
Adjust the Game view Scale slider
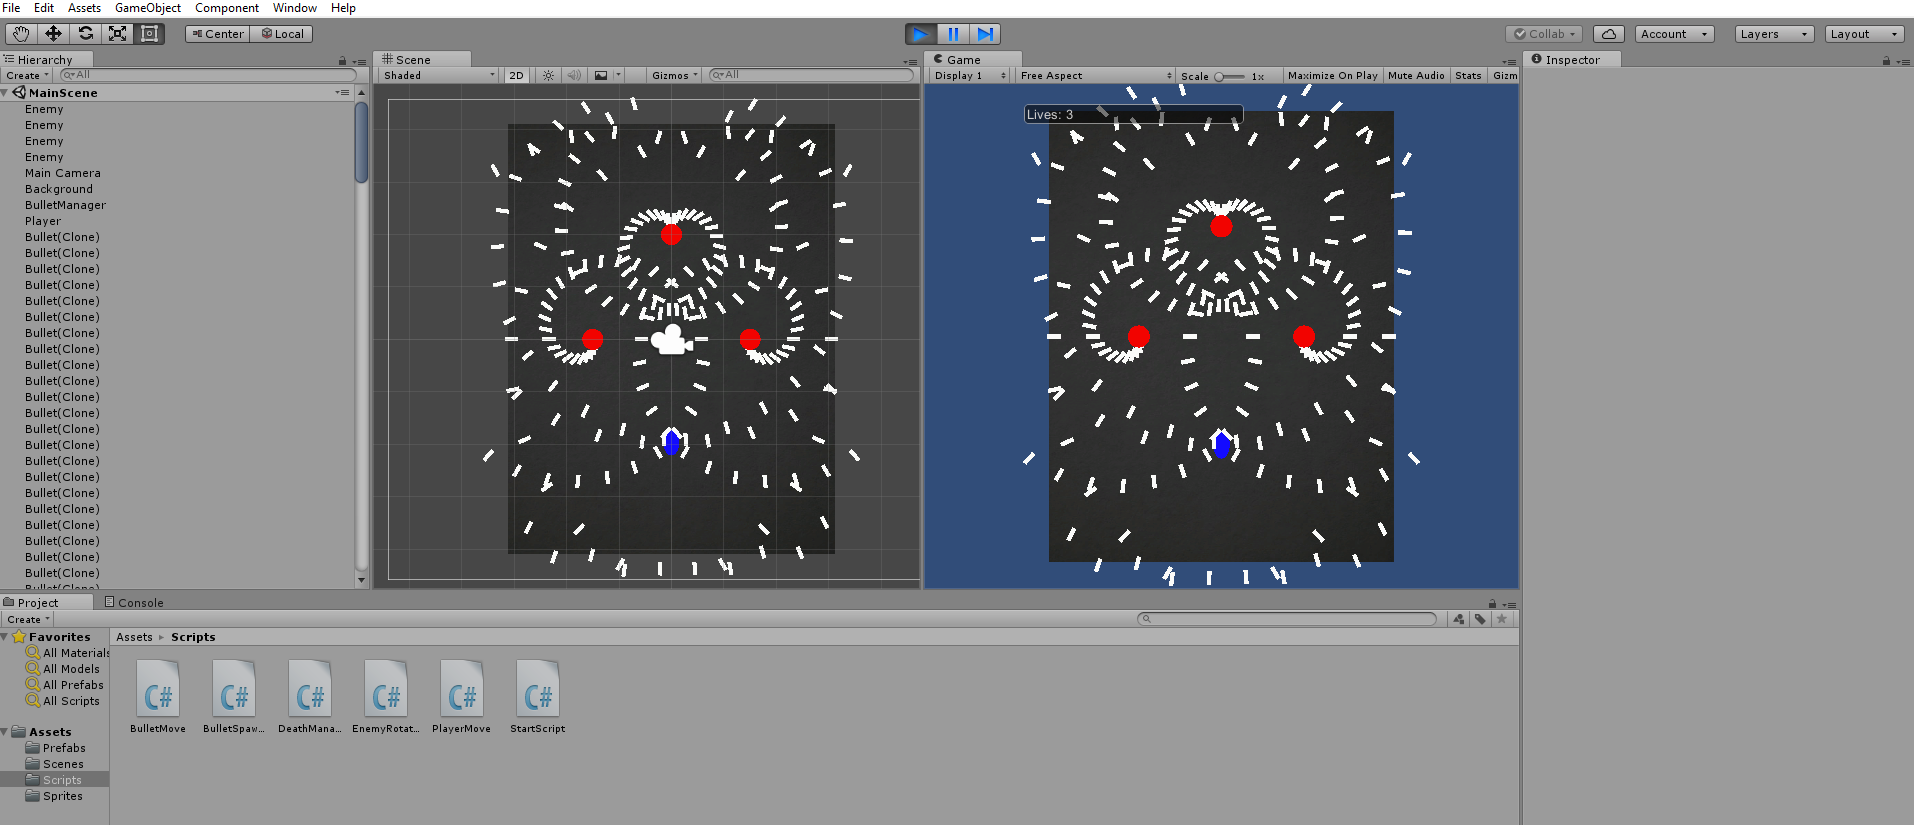tap(1229, 77)
